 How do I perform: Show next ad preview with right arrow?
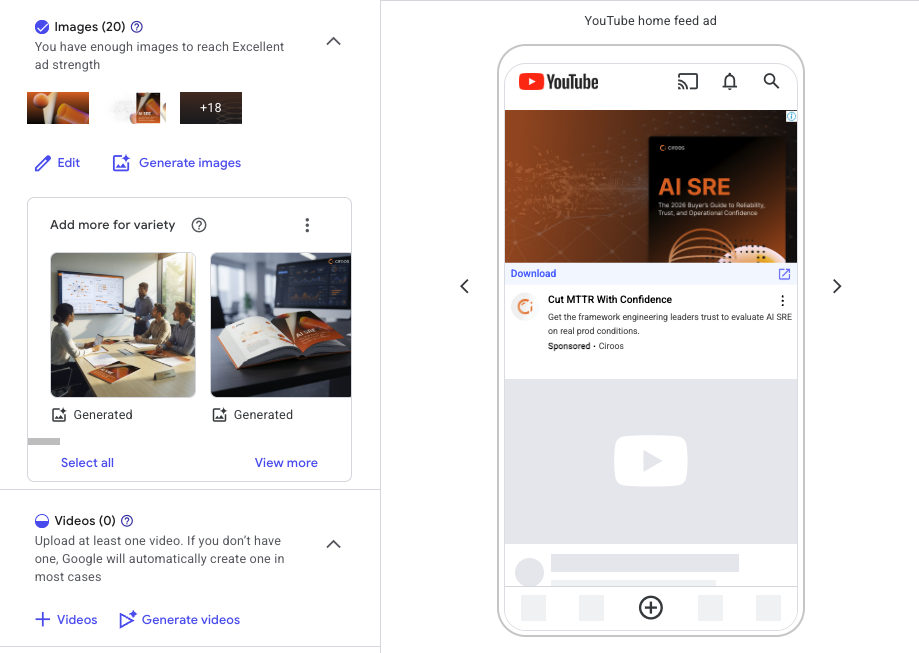[x=837, y=286]
